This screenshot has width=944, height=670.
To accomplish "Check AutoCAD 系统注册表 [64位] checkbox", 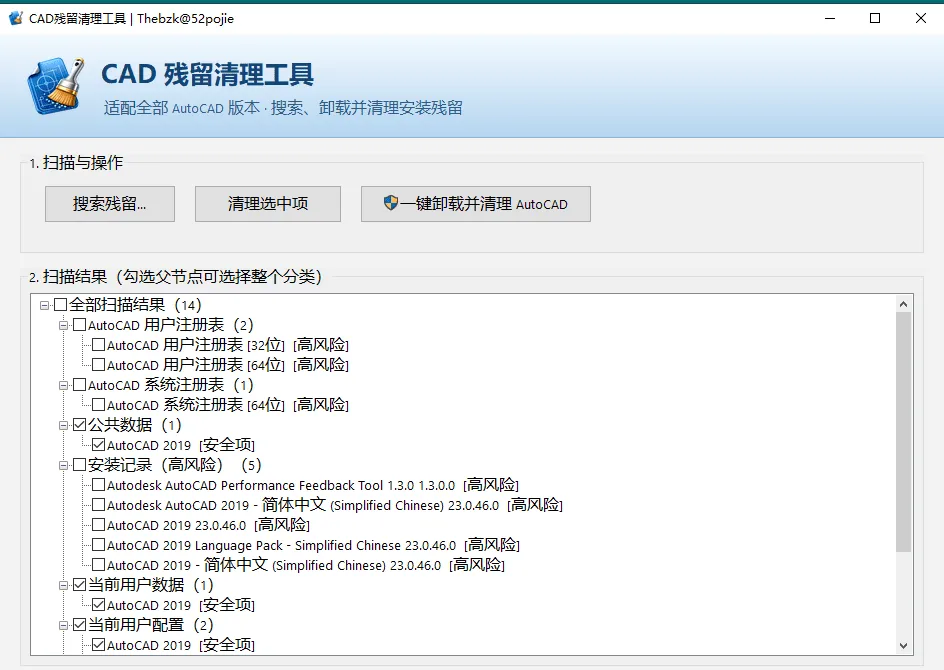I will tap(99, 405).
